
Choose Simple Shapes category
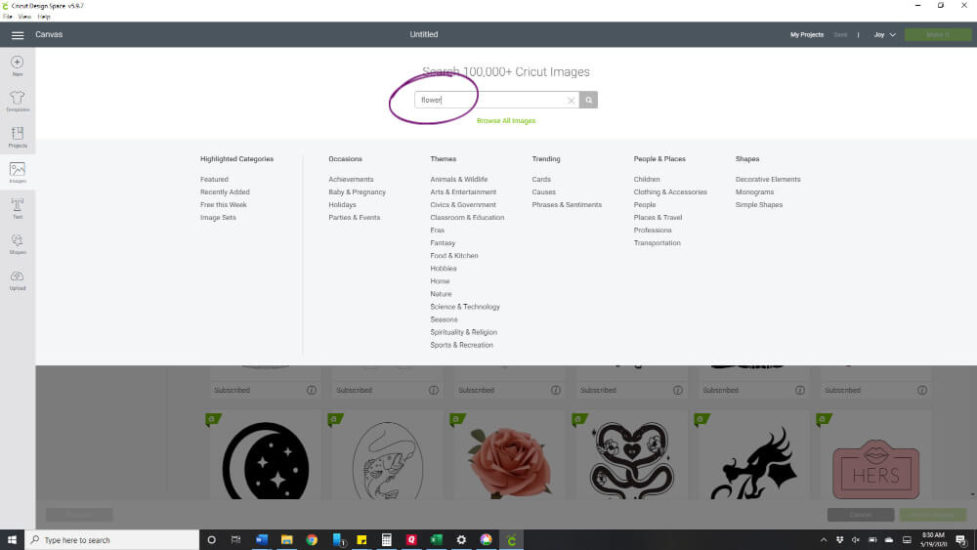[x=758, y=205]
